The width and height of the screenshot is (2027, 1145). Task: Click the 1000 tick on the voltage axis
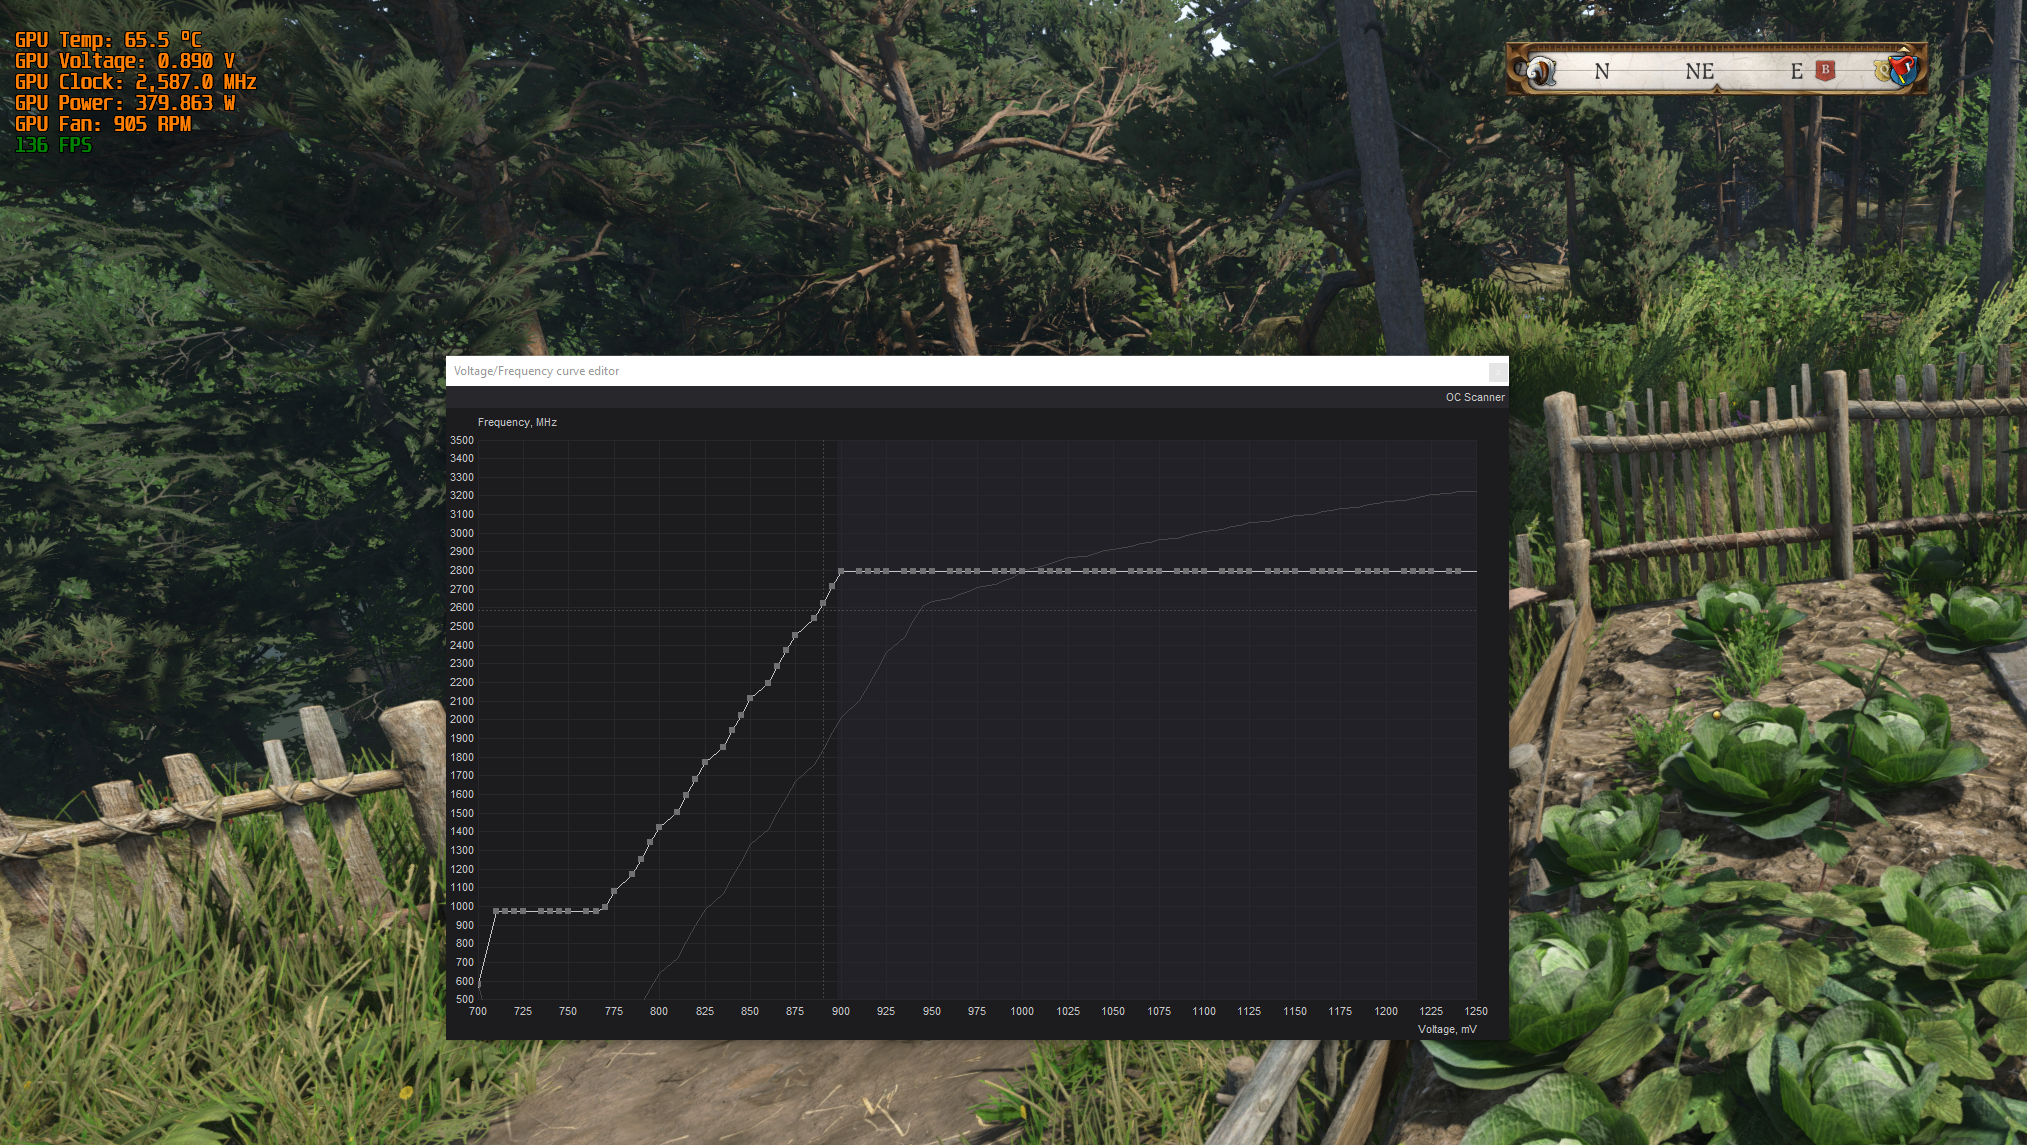pos(1021,1011)
